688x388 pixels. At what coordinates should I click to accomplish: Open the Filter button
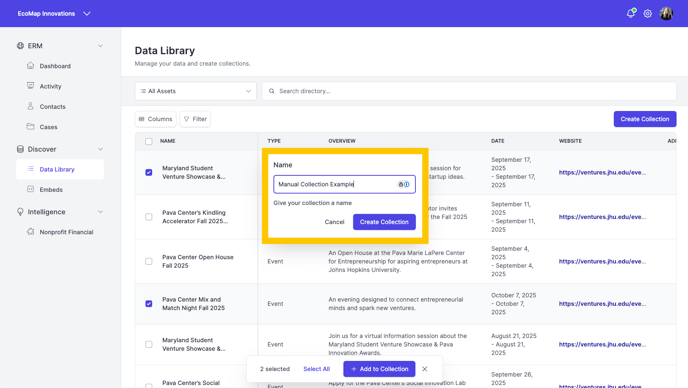point(195,119)
